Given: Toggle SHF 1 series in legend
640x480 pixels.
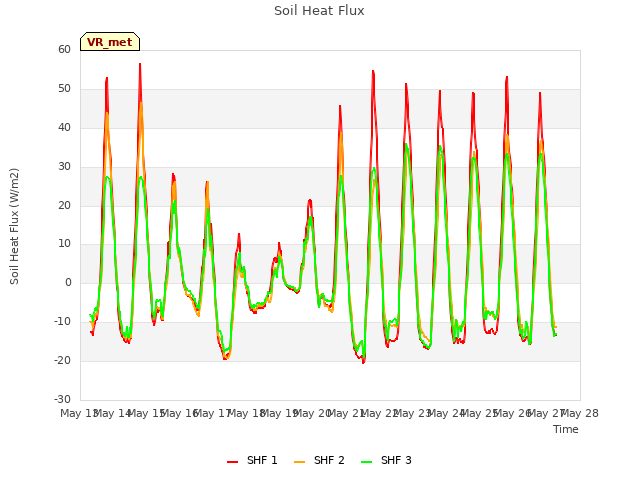Looking at the screenshot, I should point(252,460).
